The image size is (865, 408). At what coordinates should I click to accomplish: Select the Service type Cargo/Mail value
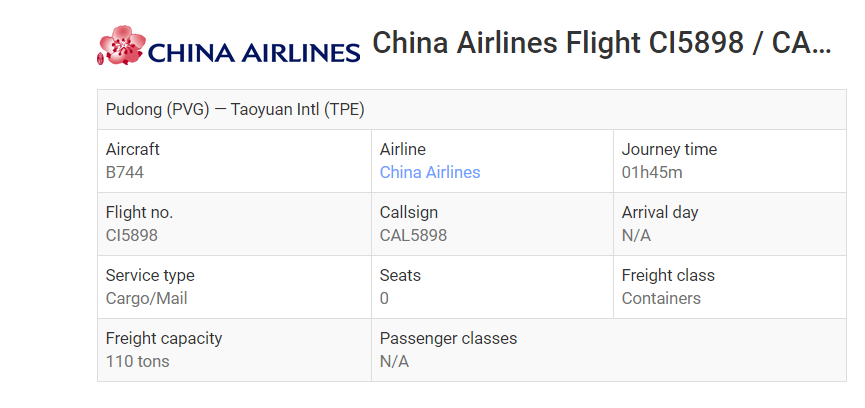(x=146, y=298)
